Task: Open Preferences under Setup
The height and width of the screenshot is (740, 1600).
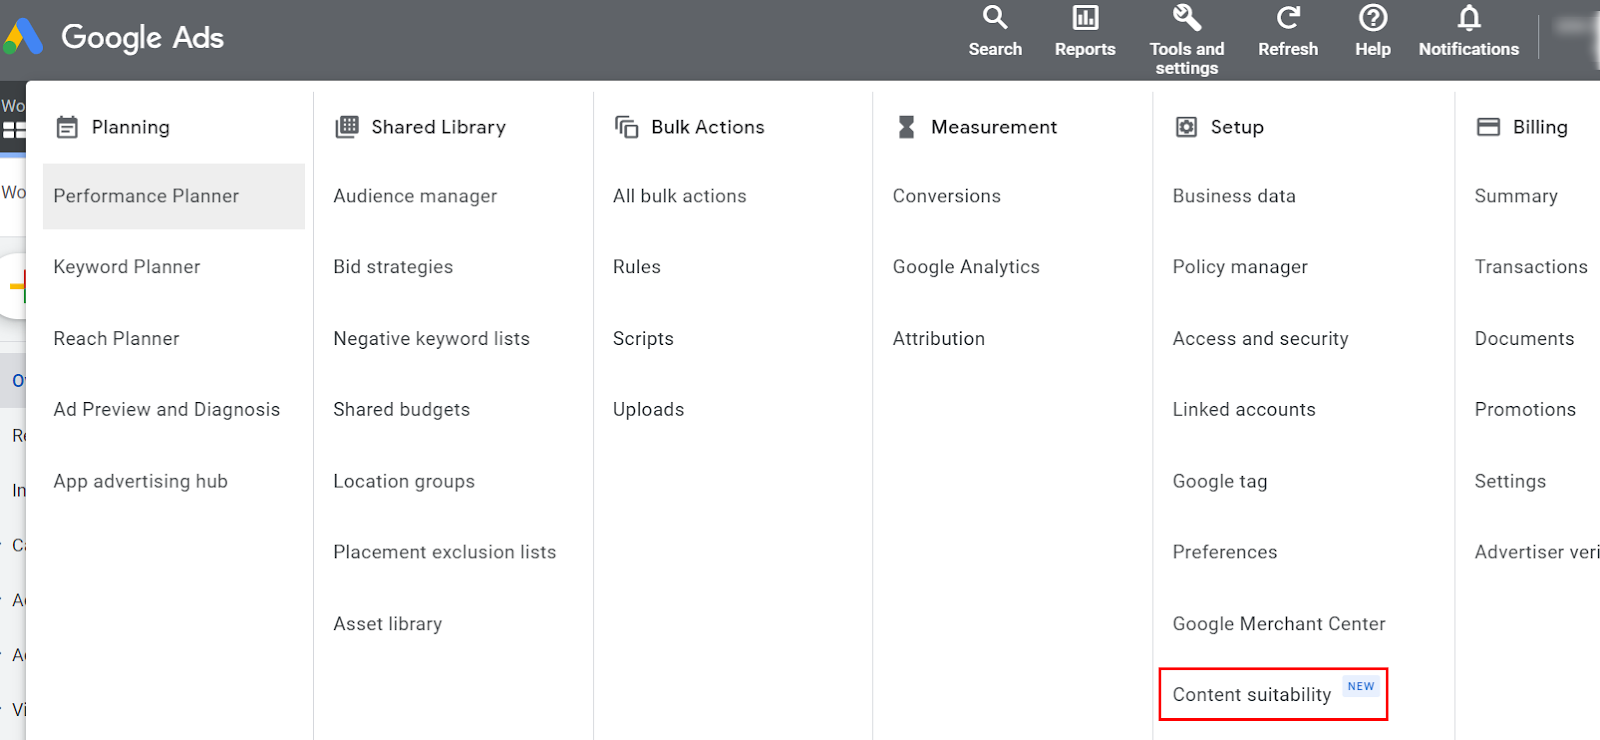Action: 1225,552
